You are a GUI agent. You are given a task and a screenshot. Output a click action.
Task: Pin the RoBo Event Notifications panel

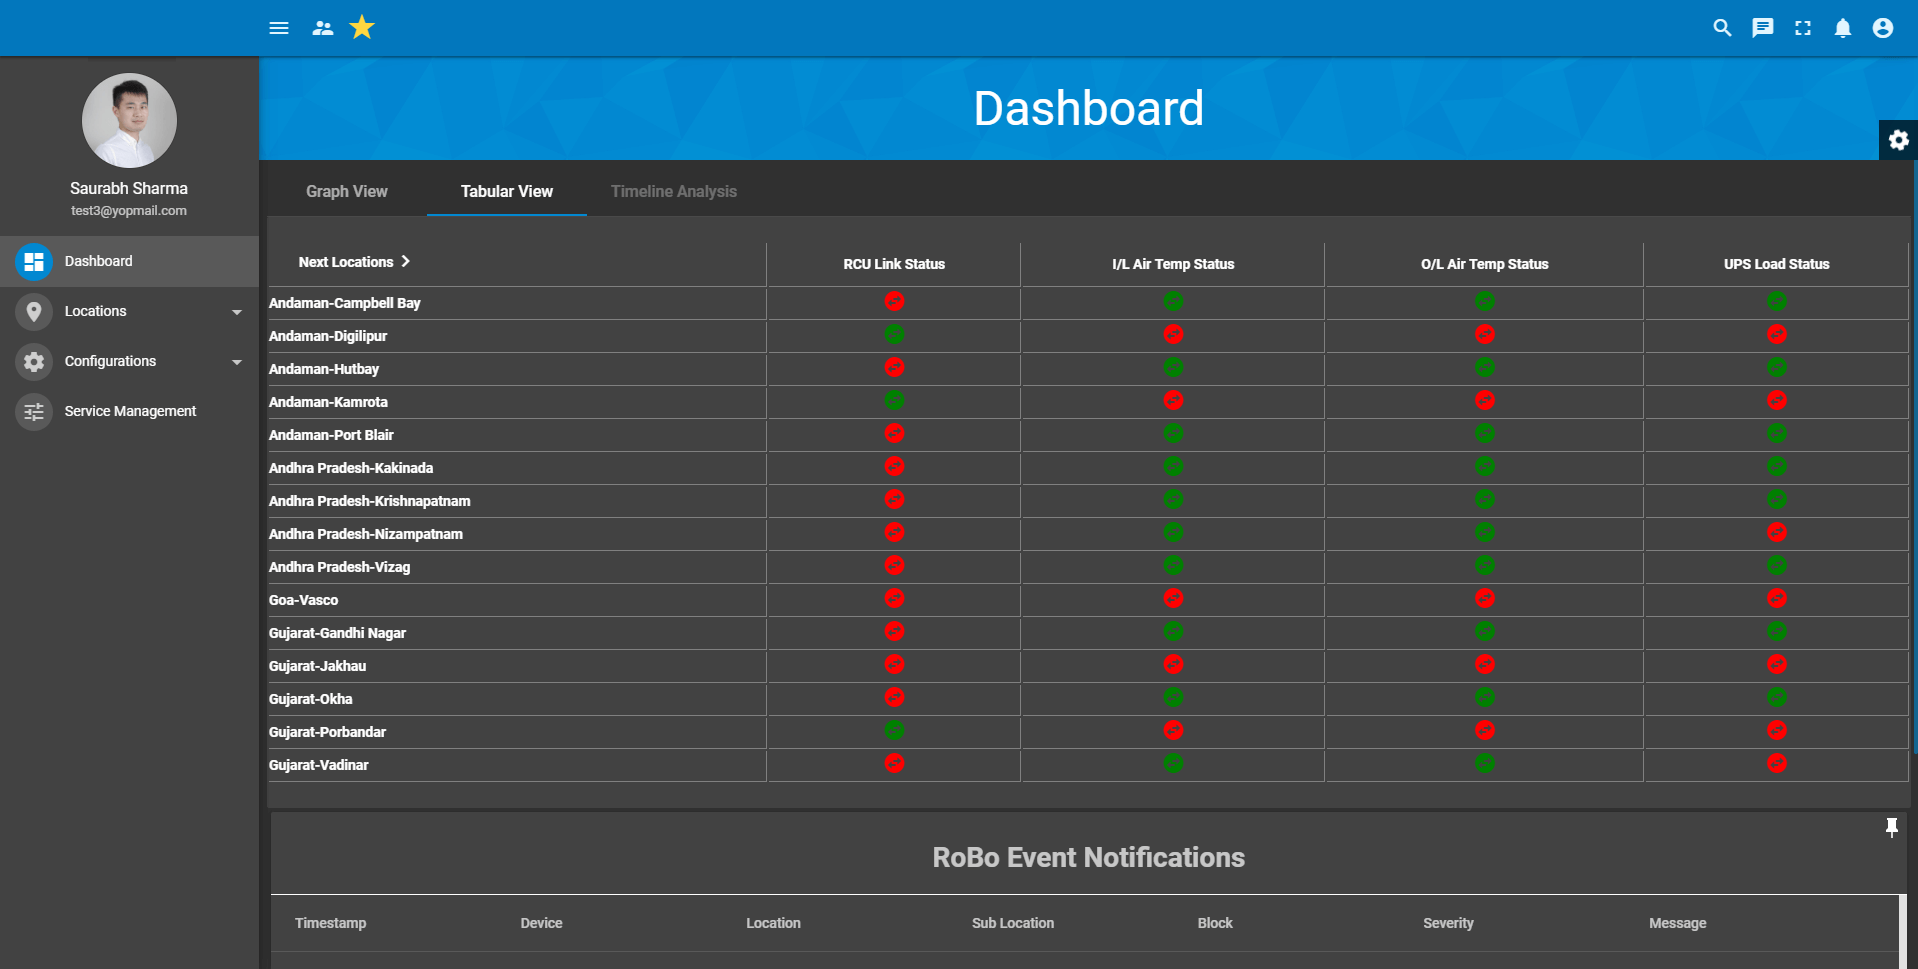point(1891,827)
